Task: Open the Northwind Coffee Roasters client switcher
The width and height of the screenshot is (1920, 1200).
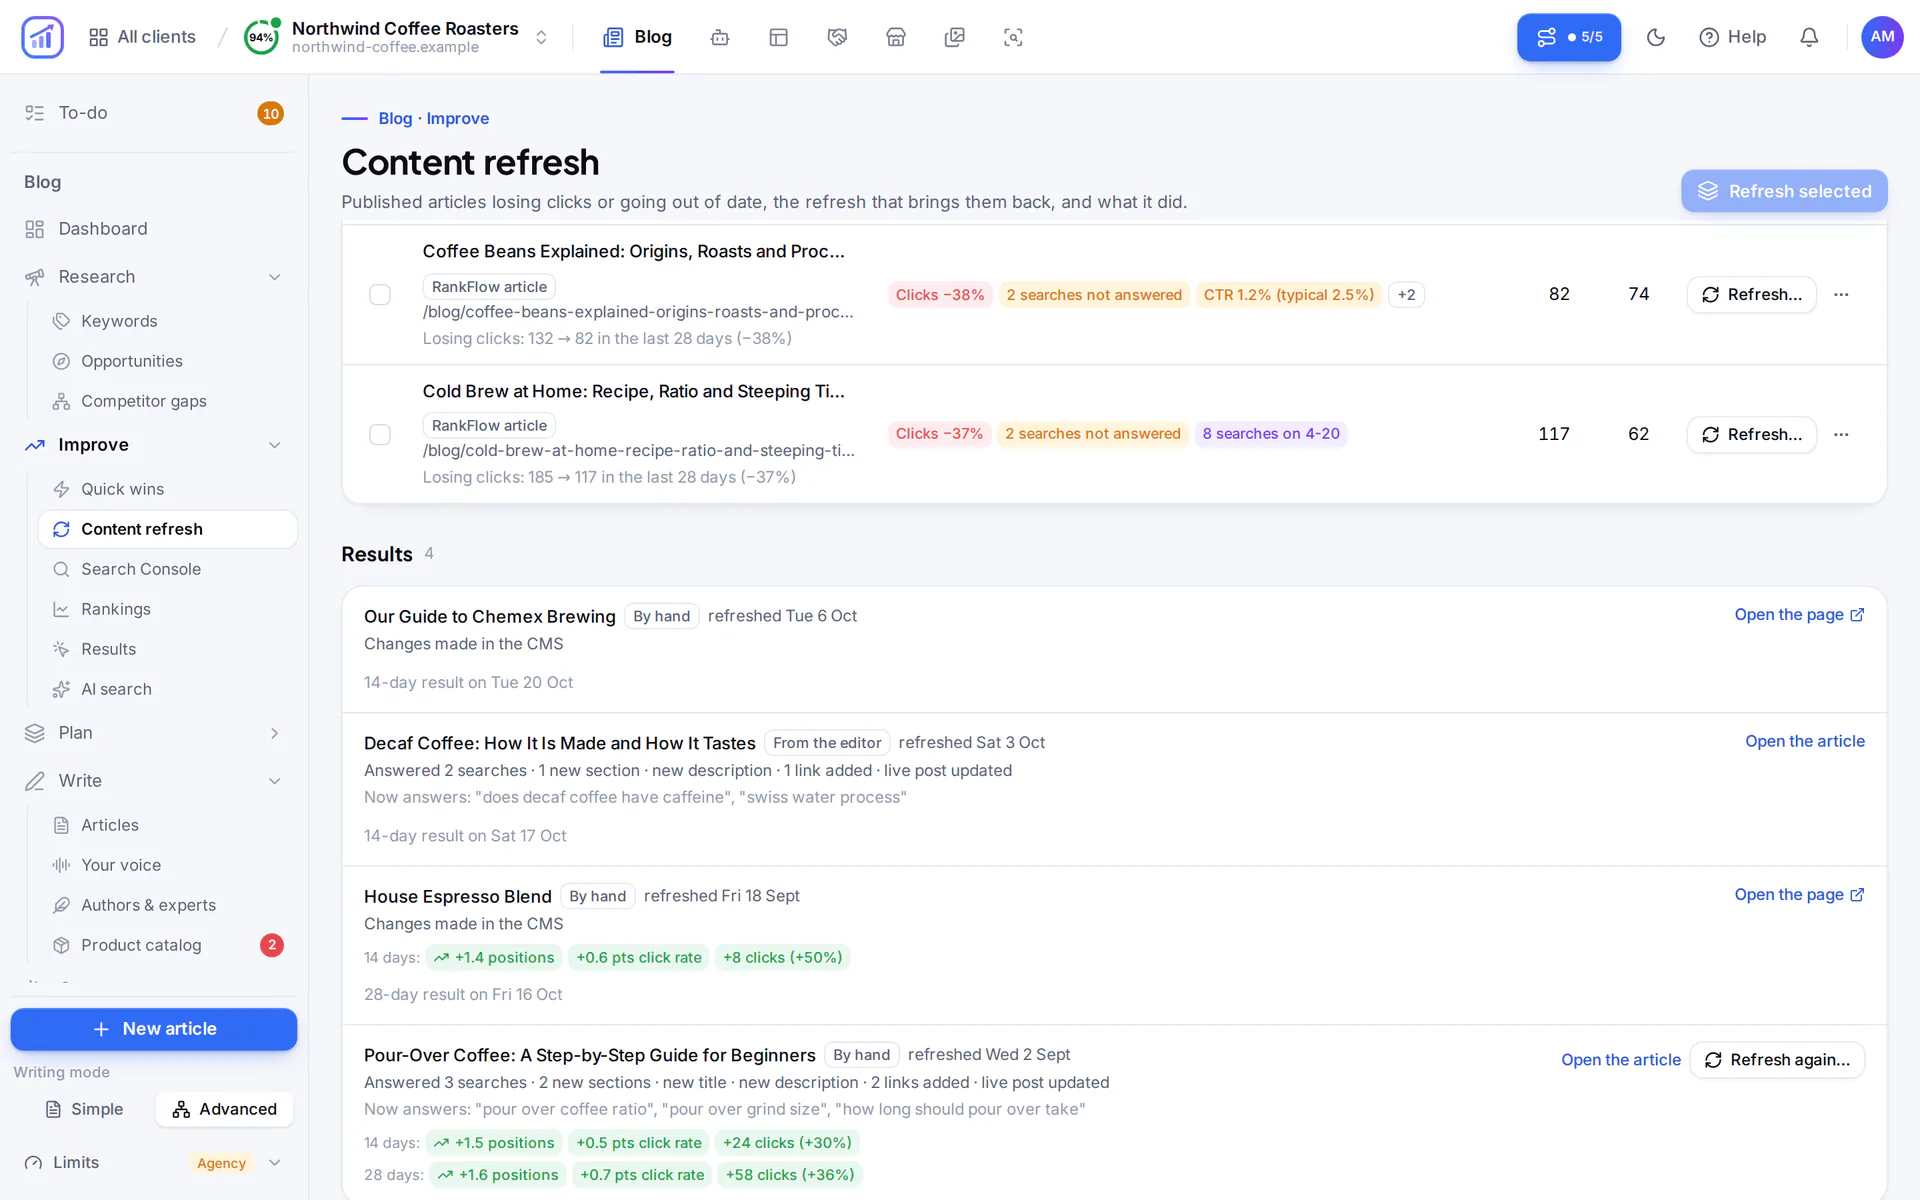Action: pyautogui.click(x=541, y=37)
